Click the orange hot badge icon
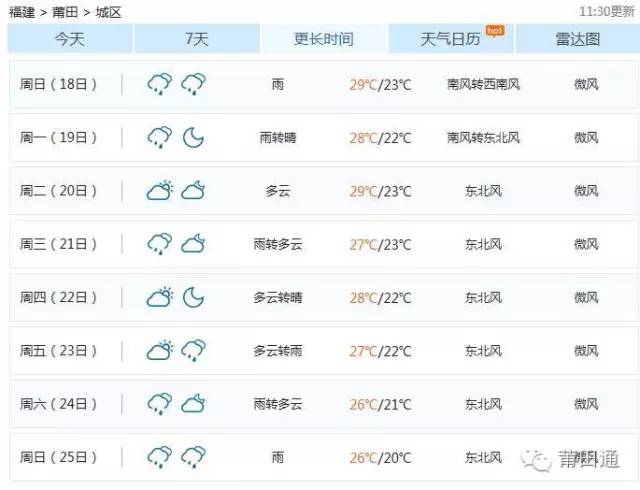 (494, 31)
